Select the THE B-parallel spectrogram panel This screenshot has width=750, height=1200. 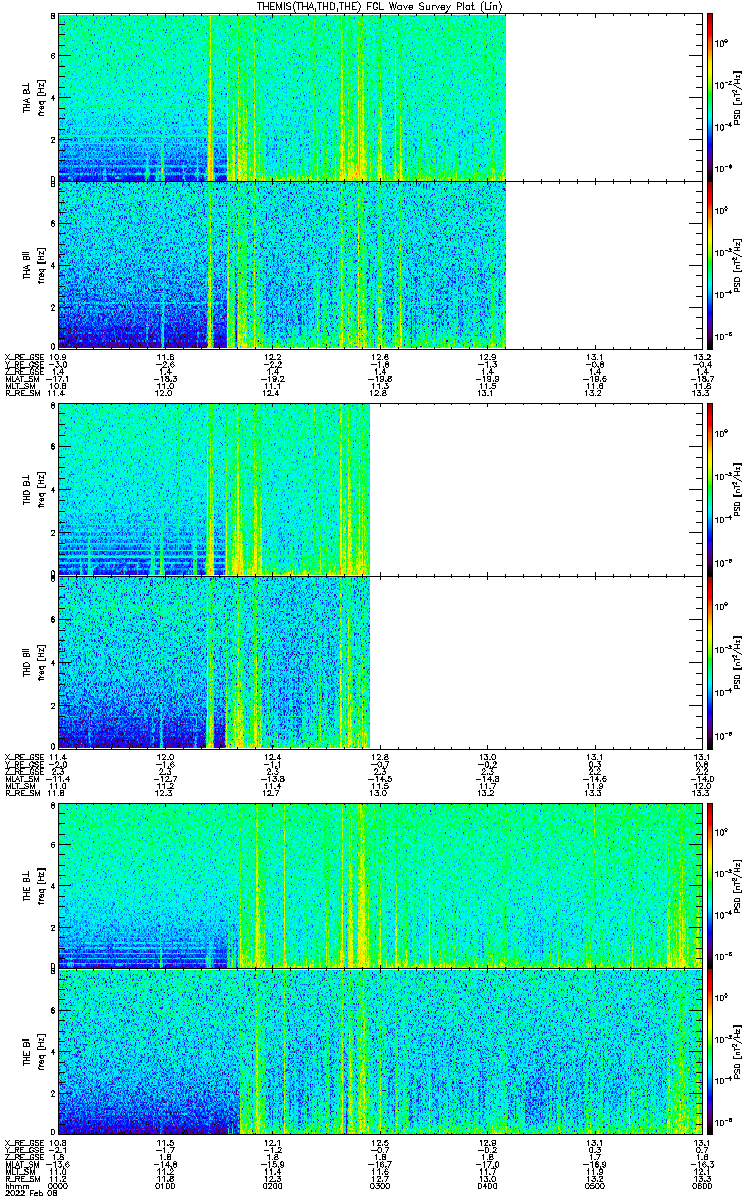pos(379,1051)
